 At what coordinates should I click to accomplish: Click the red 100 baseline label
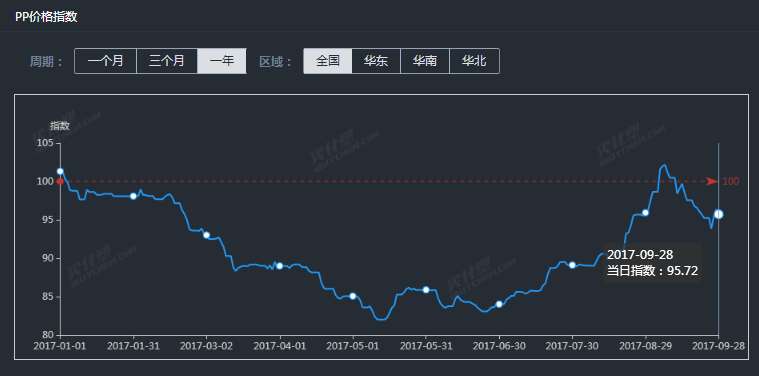pos(731,181)
